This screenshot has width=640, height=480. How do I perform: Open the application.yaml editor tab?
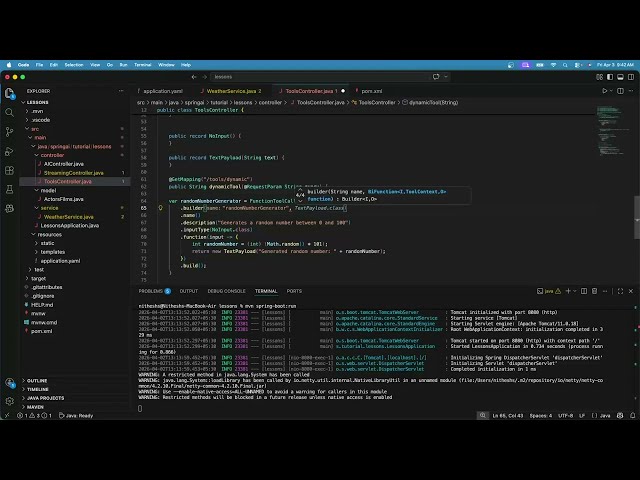[x=163, y=91]
